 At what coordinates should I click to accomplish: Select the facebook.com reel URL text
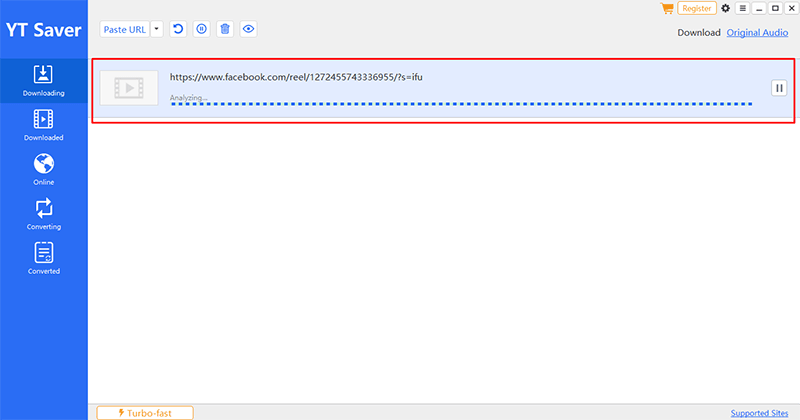point(296,77)
